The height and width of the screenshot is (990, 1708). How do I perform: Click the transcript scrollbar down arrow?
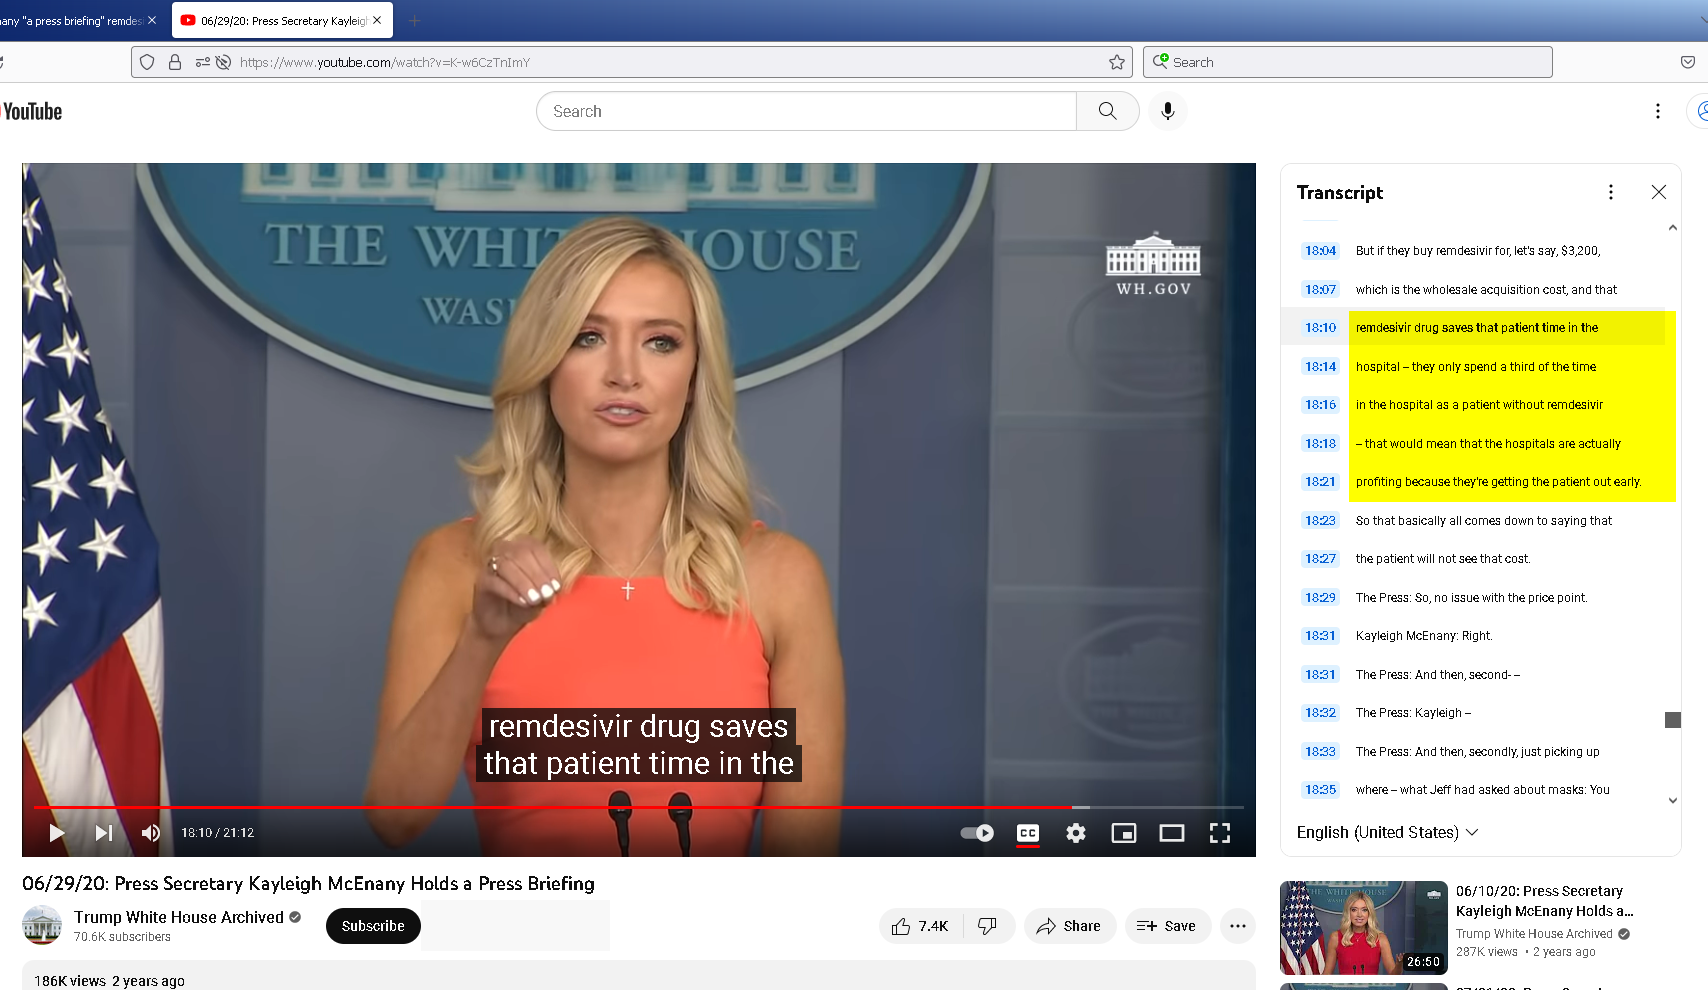coord(1673,800)
